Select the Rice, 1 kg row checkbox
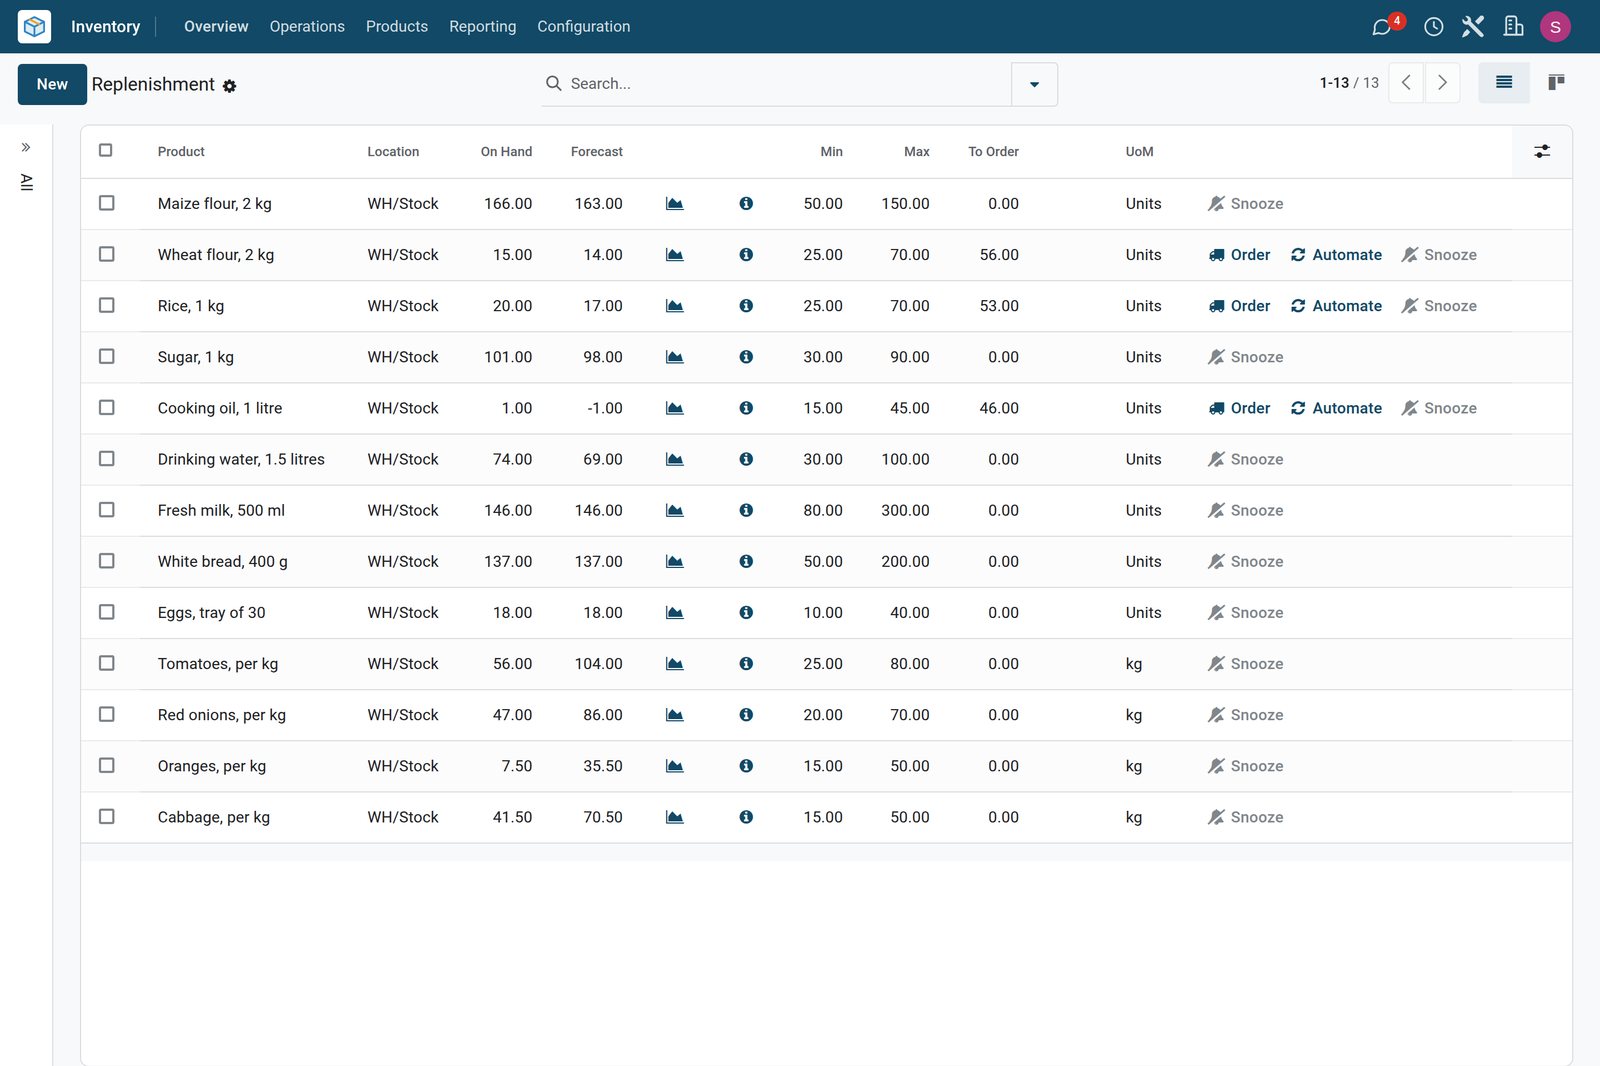Image resolution: width=1600 pixels, height=1066 pixels. 107,305
